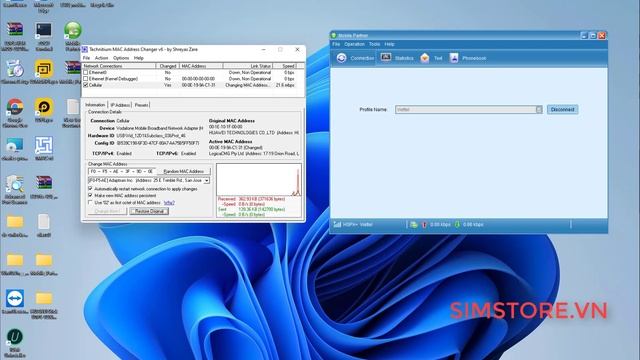Open the Tools menu in Mobile Partner
Screen dimensions: 640x360
click(374, 44)
